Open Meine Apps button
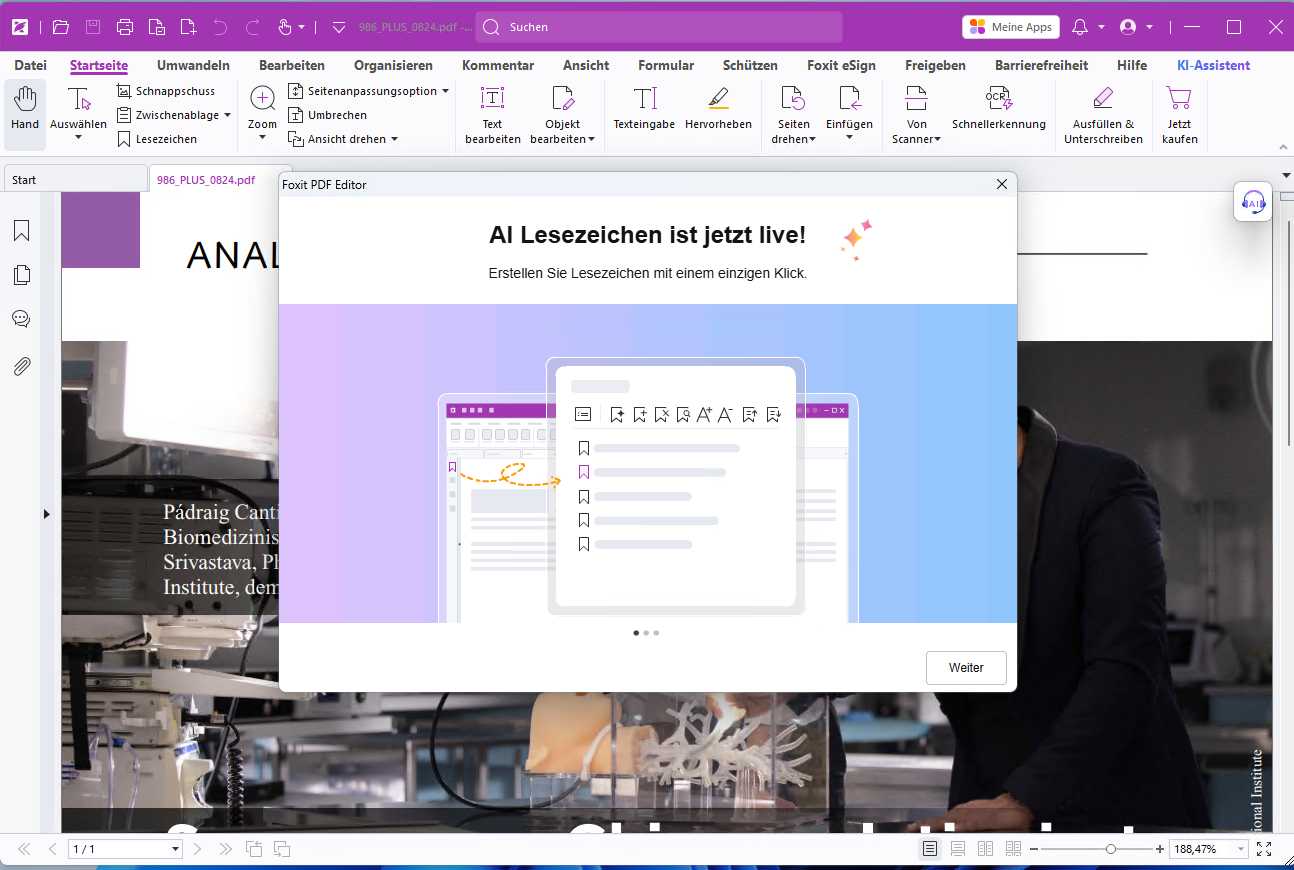 pyautogui.click(x=1010, y=27)
